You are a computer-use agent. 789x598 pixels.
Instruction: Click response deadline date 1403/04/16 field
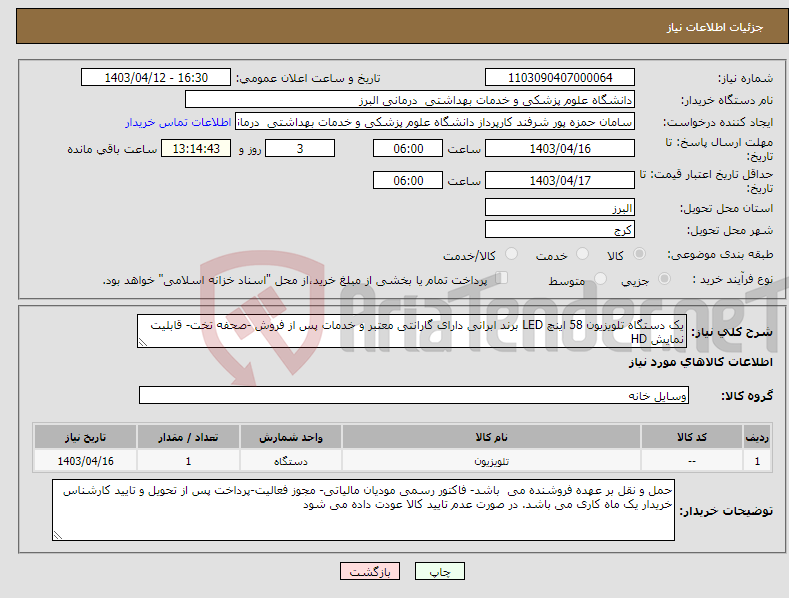click(560, 148)
